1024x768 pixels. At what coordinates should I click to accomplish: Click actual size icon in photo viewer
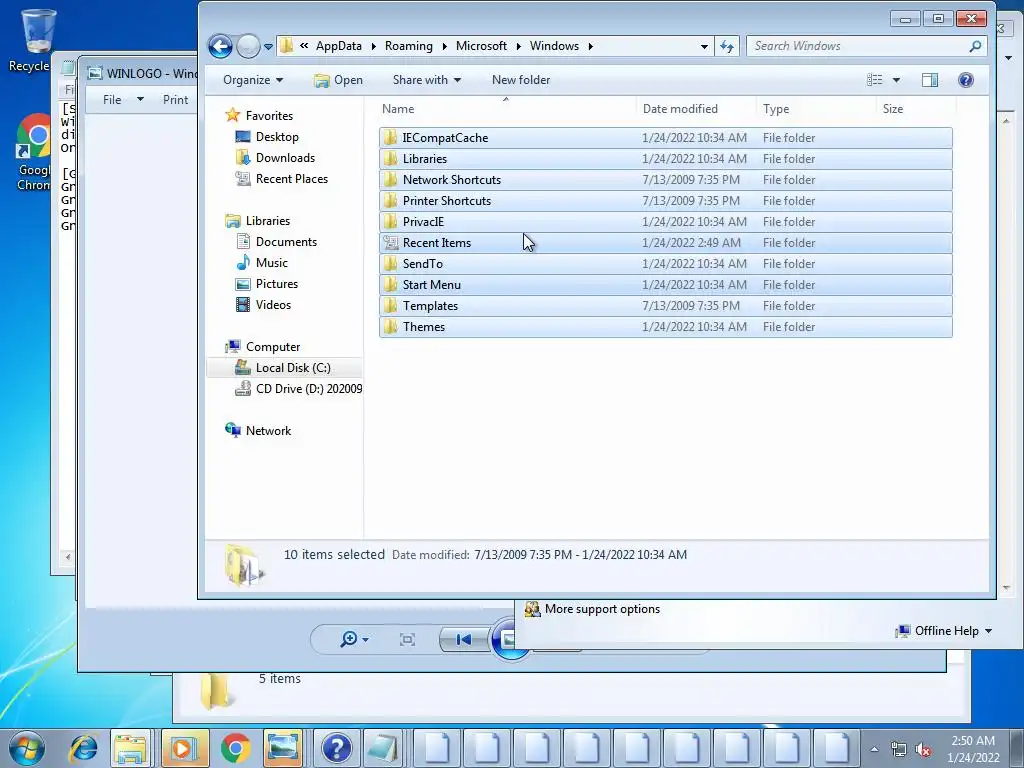[408, 639]
